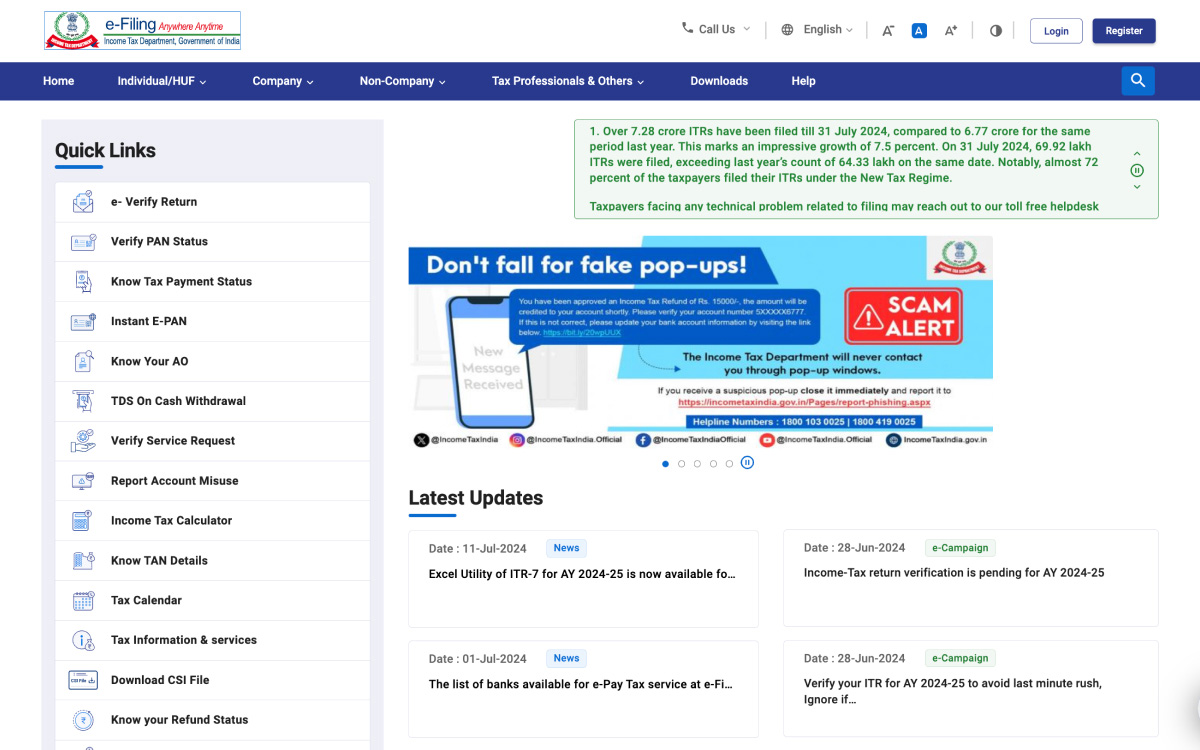1200x750 pixels.
Task: Select the second carousel indicator dot
Action: tap(681, 463)
